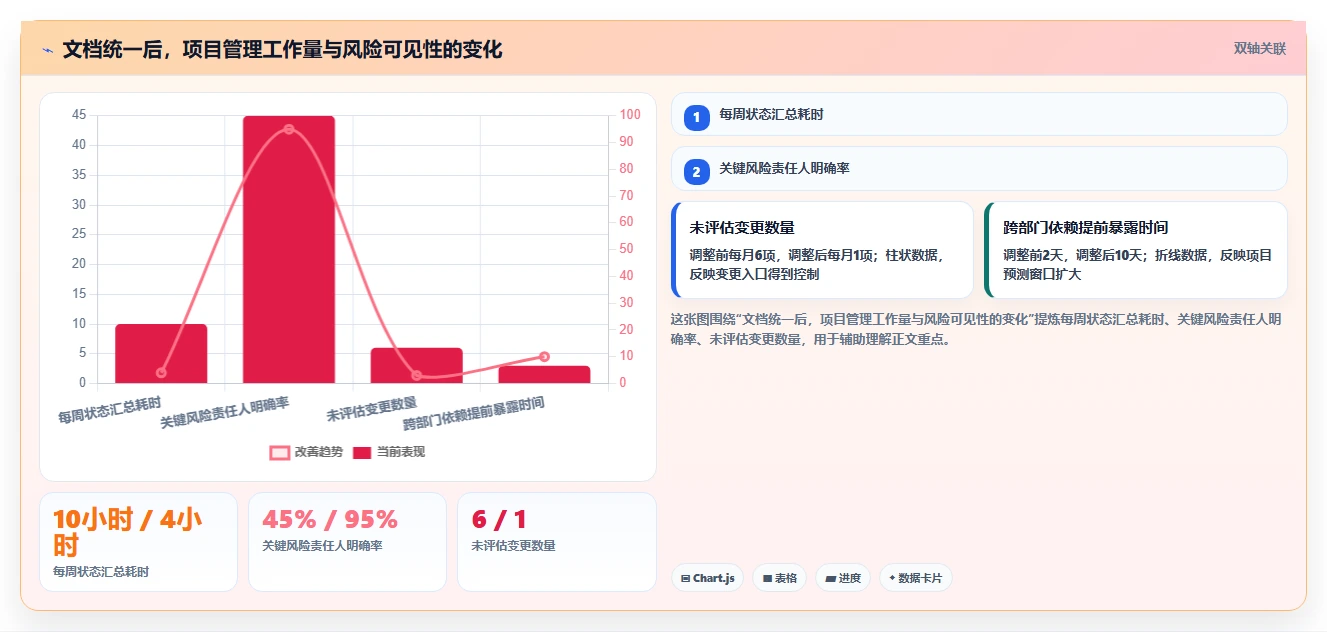1327x632 pixels.
Task: Click the 未评估变更数量 caption under 6 / 1
Action: pos(513,546)
